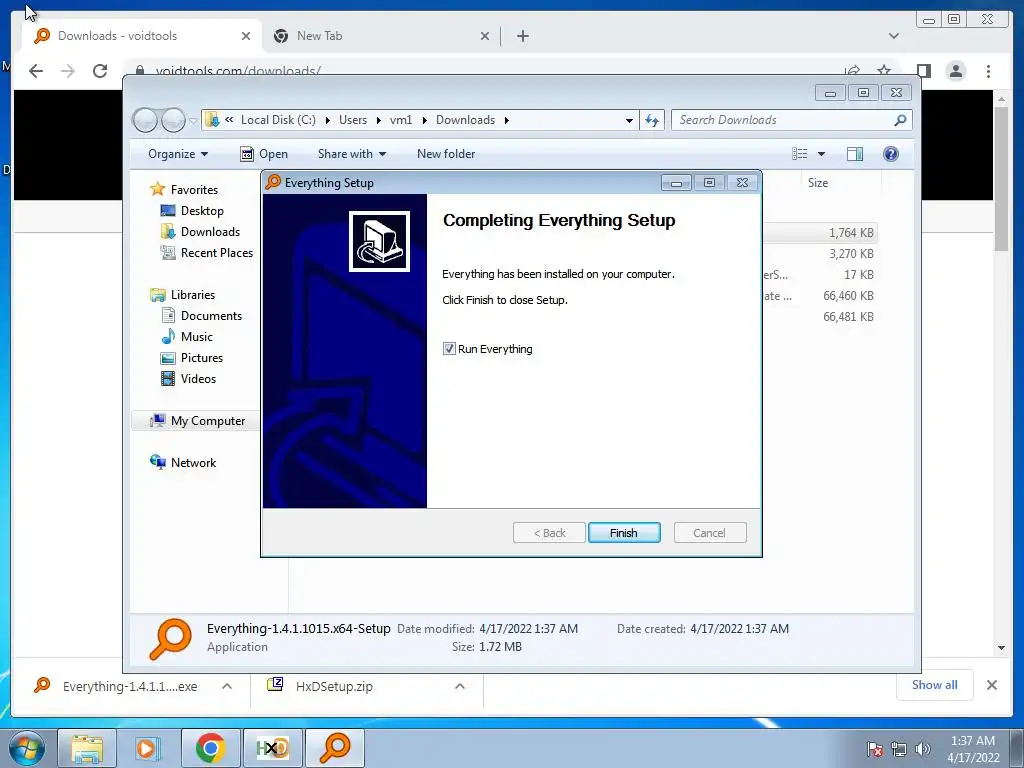Select Libraries in the navigation pane
This screenshot has height=768, width=1024.
[193, 295]
